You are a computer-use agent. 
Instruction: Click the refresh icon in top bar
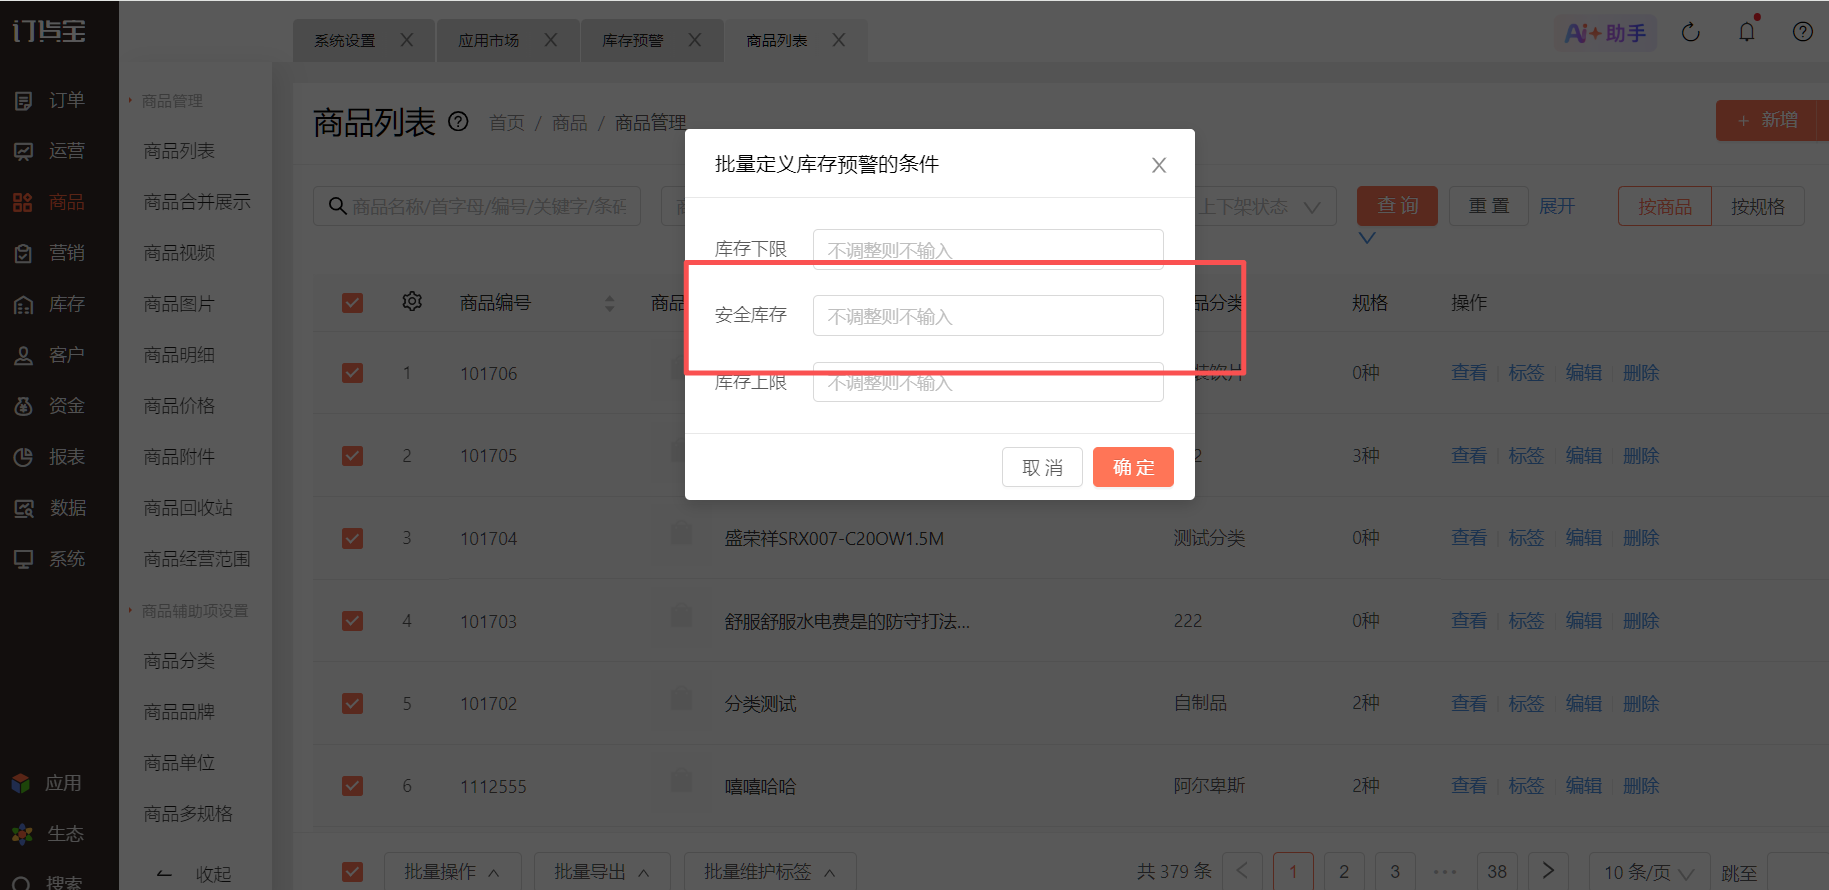pos(1691,32)
